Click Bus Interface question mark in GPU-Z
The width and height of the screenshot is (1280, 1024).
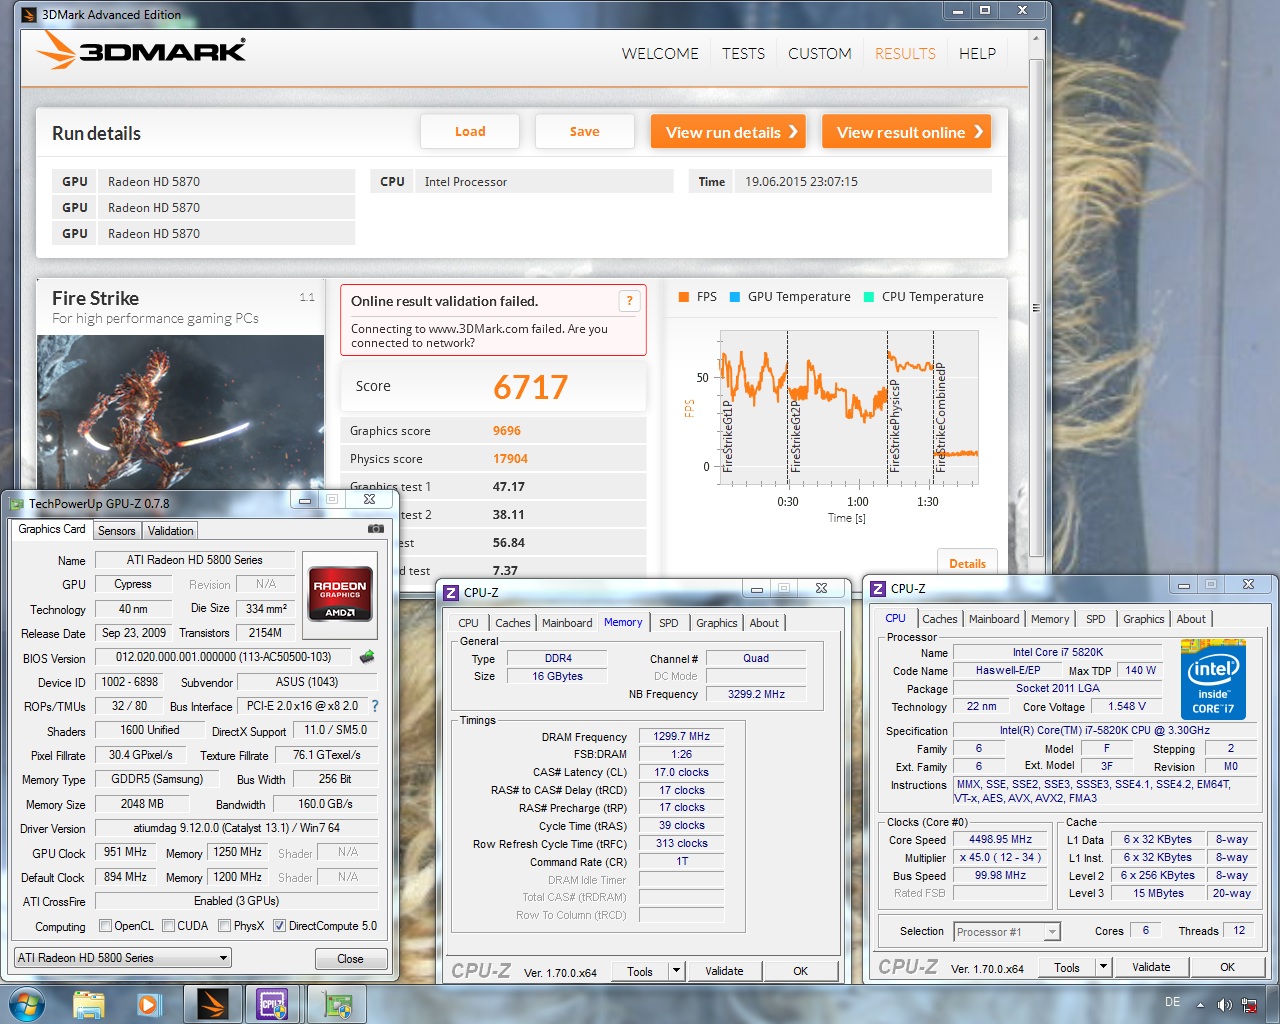[x=375, y=706]
